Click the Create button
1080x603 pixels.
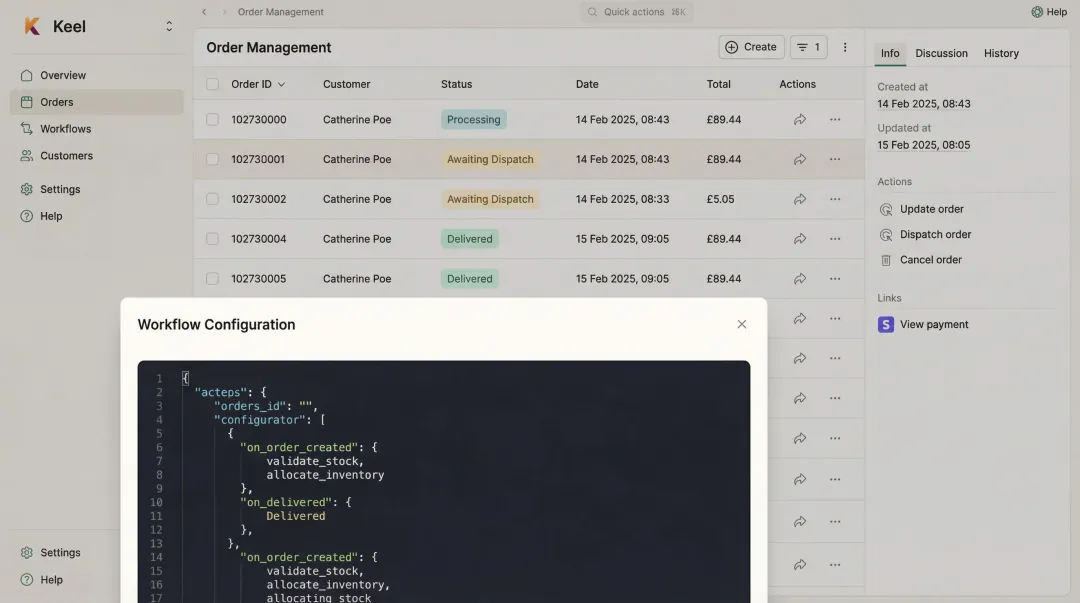coord(751,47)
